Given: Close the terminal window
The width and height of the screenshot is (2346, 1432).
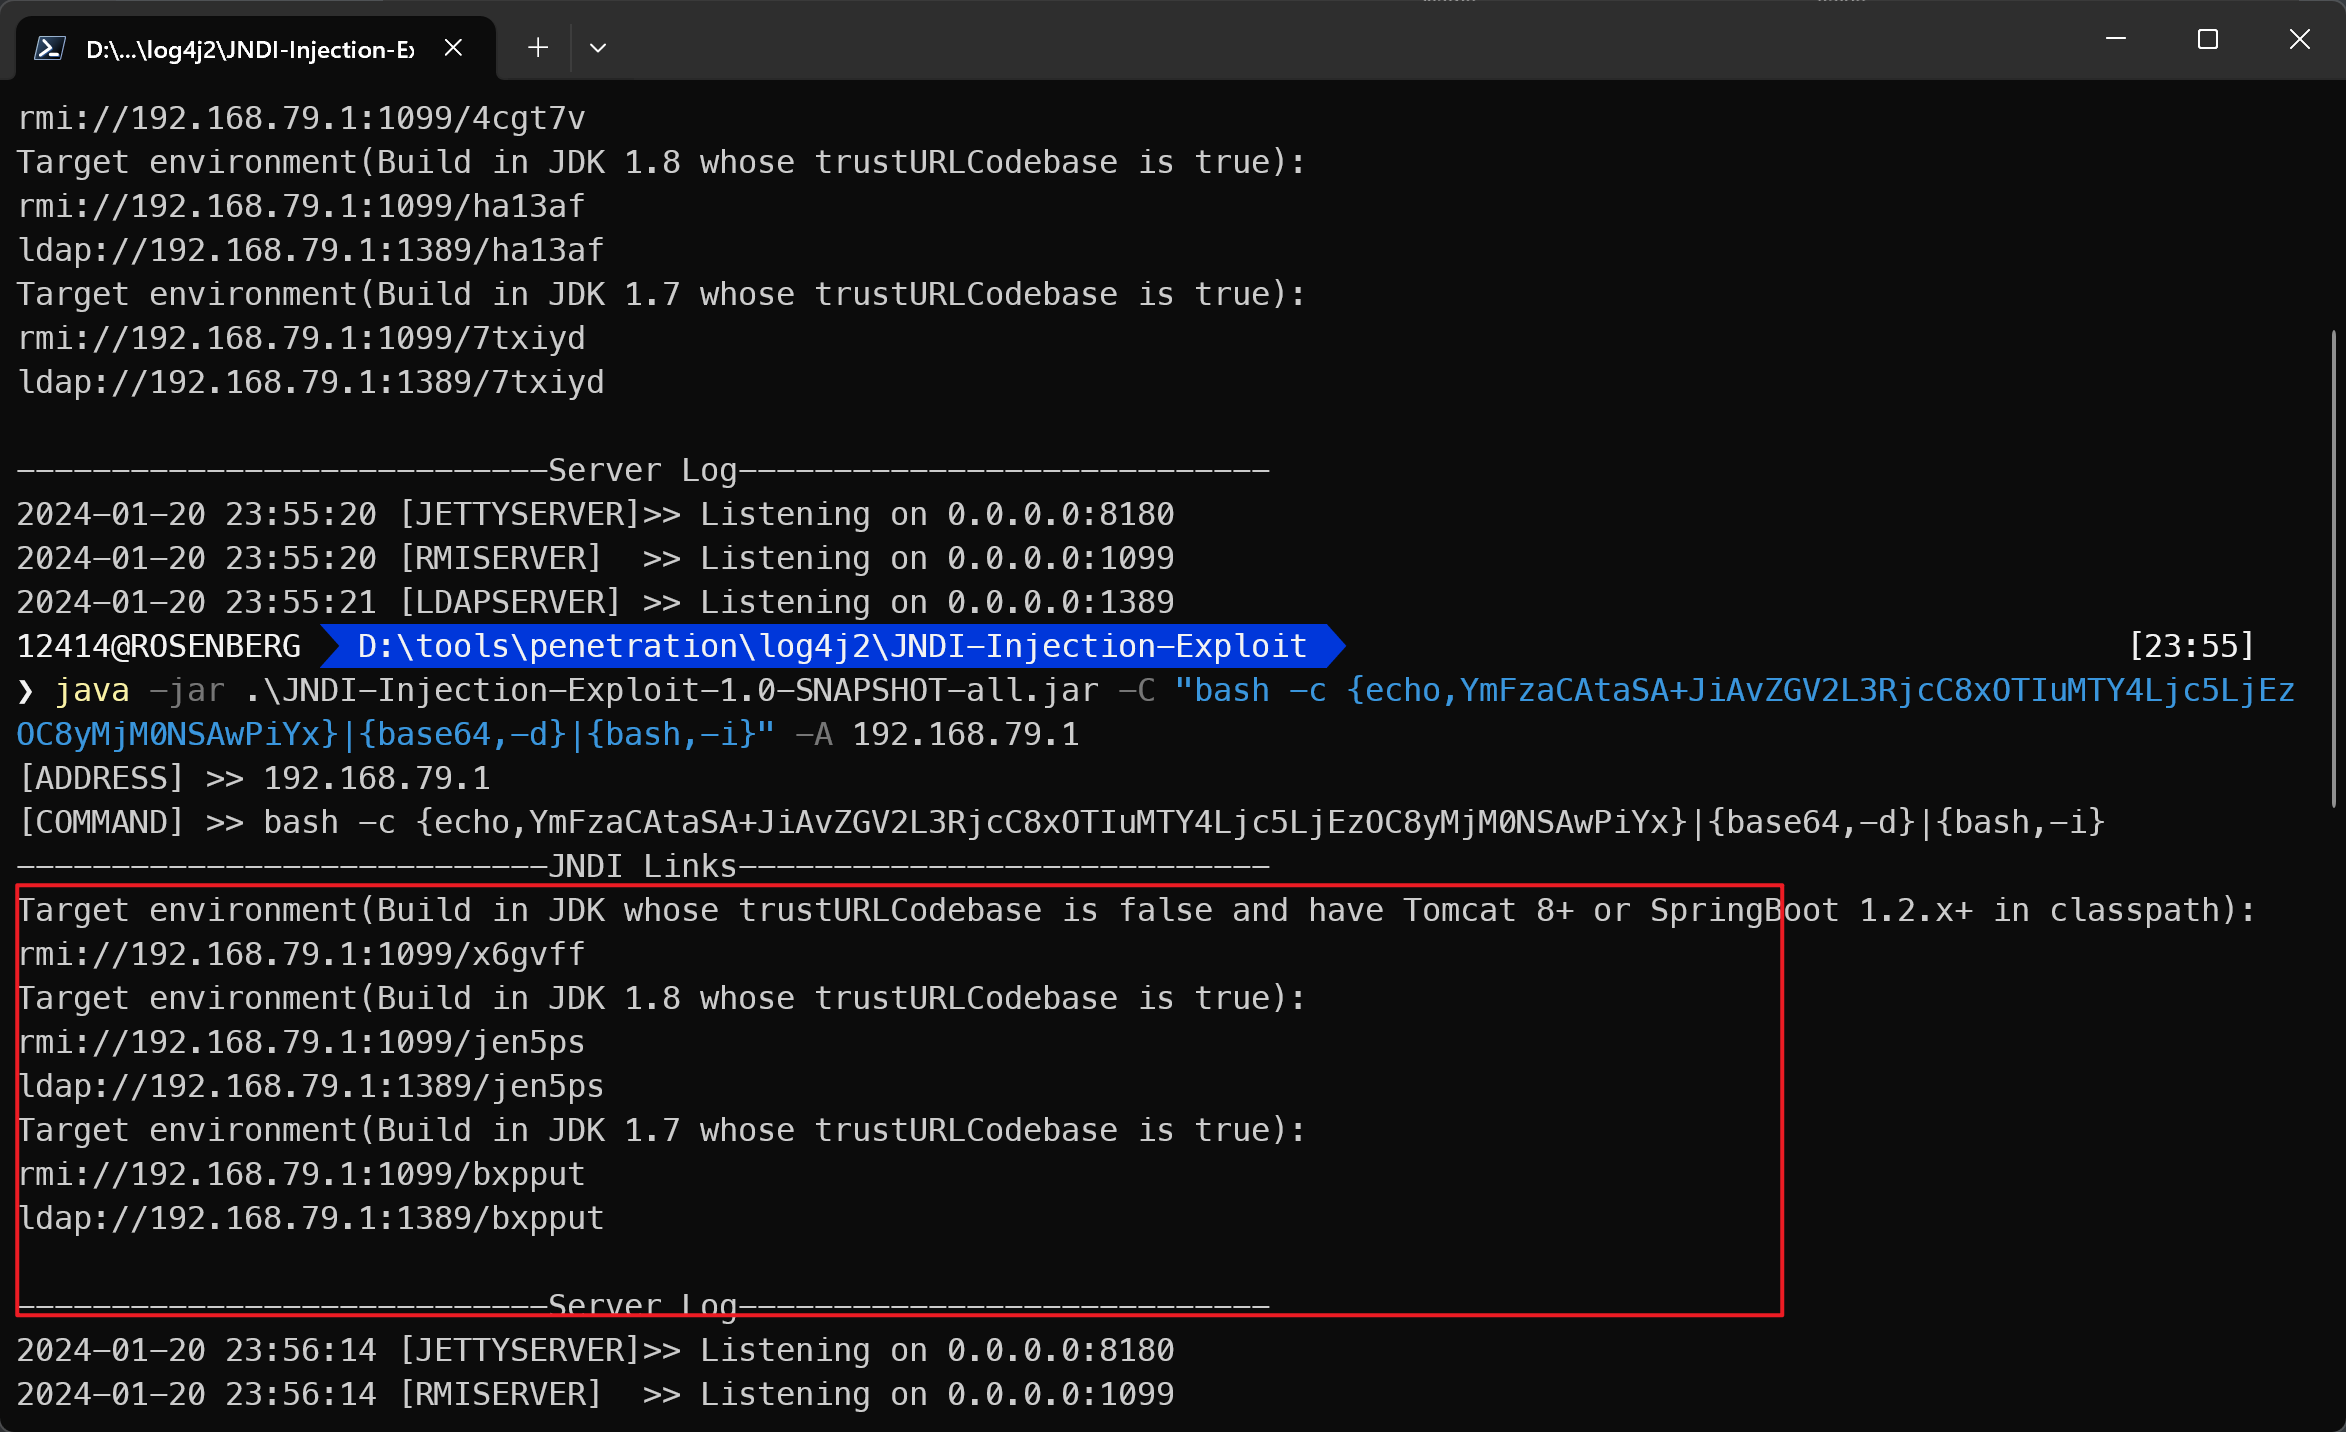Looking at the screenshot, I should 2300,40.
